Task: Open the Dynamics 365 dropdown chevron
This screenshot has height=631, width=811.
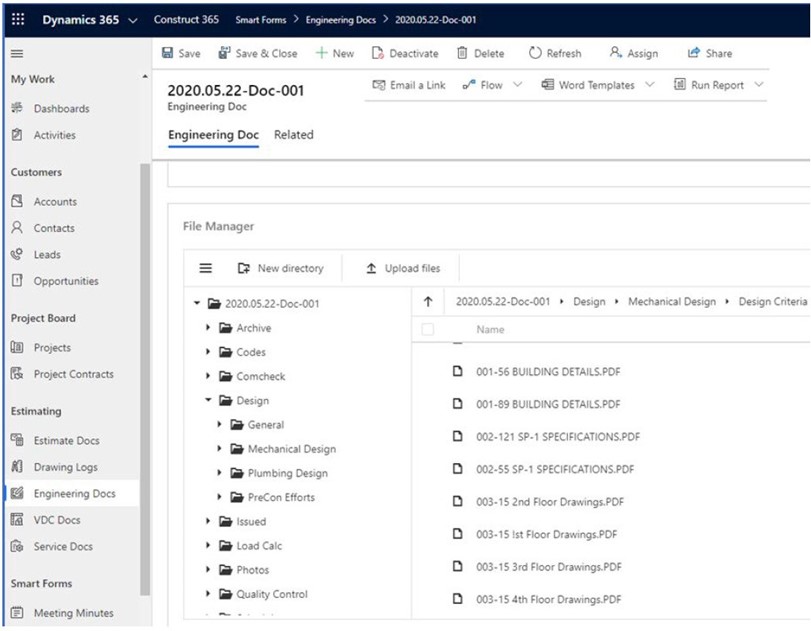Action: [x=133, y=21]
